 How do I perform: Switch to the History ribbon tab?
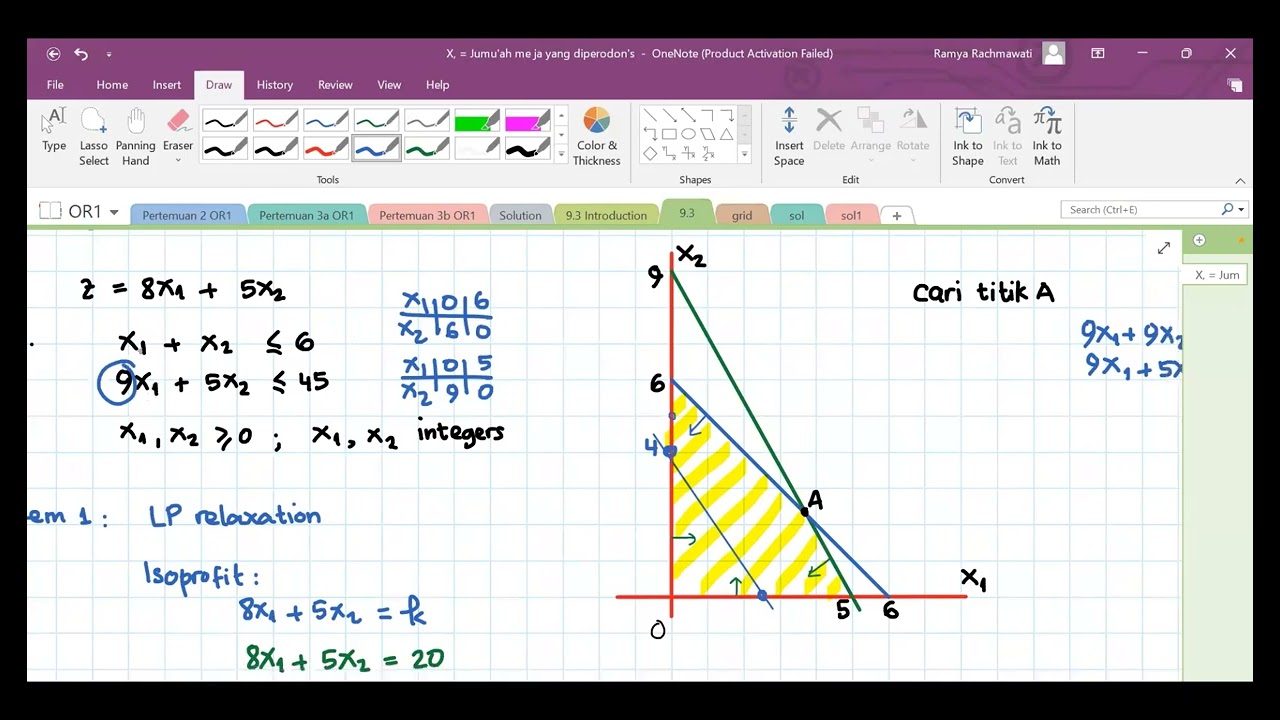(275, 85)
